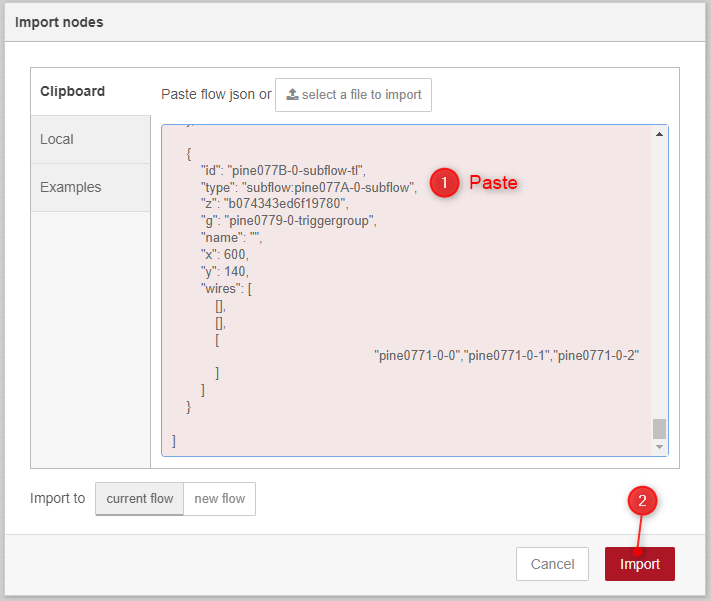This screenshot has height=601, width=711.
Task: Click the "wires" line in the JSON text
Action: pos(226,288)
